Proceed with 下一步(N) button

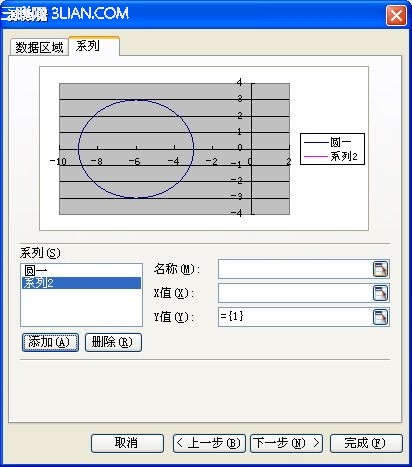286,443
